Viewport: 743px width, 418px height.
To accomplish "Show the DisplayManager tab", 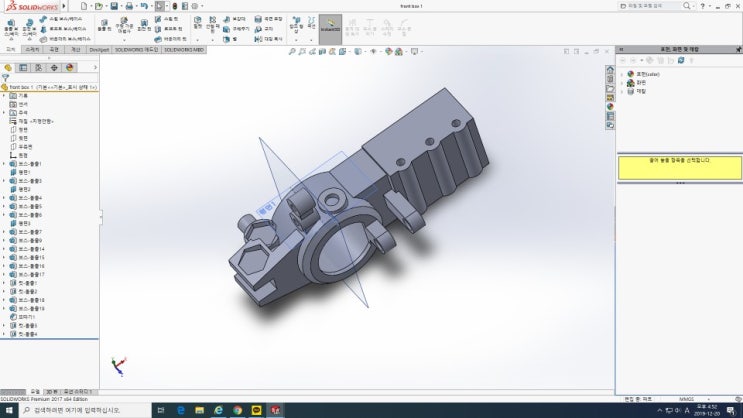I will click(70, 68).
